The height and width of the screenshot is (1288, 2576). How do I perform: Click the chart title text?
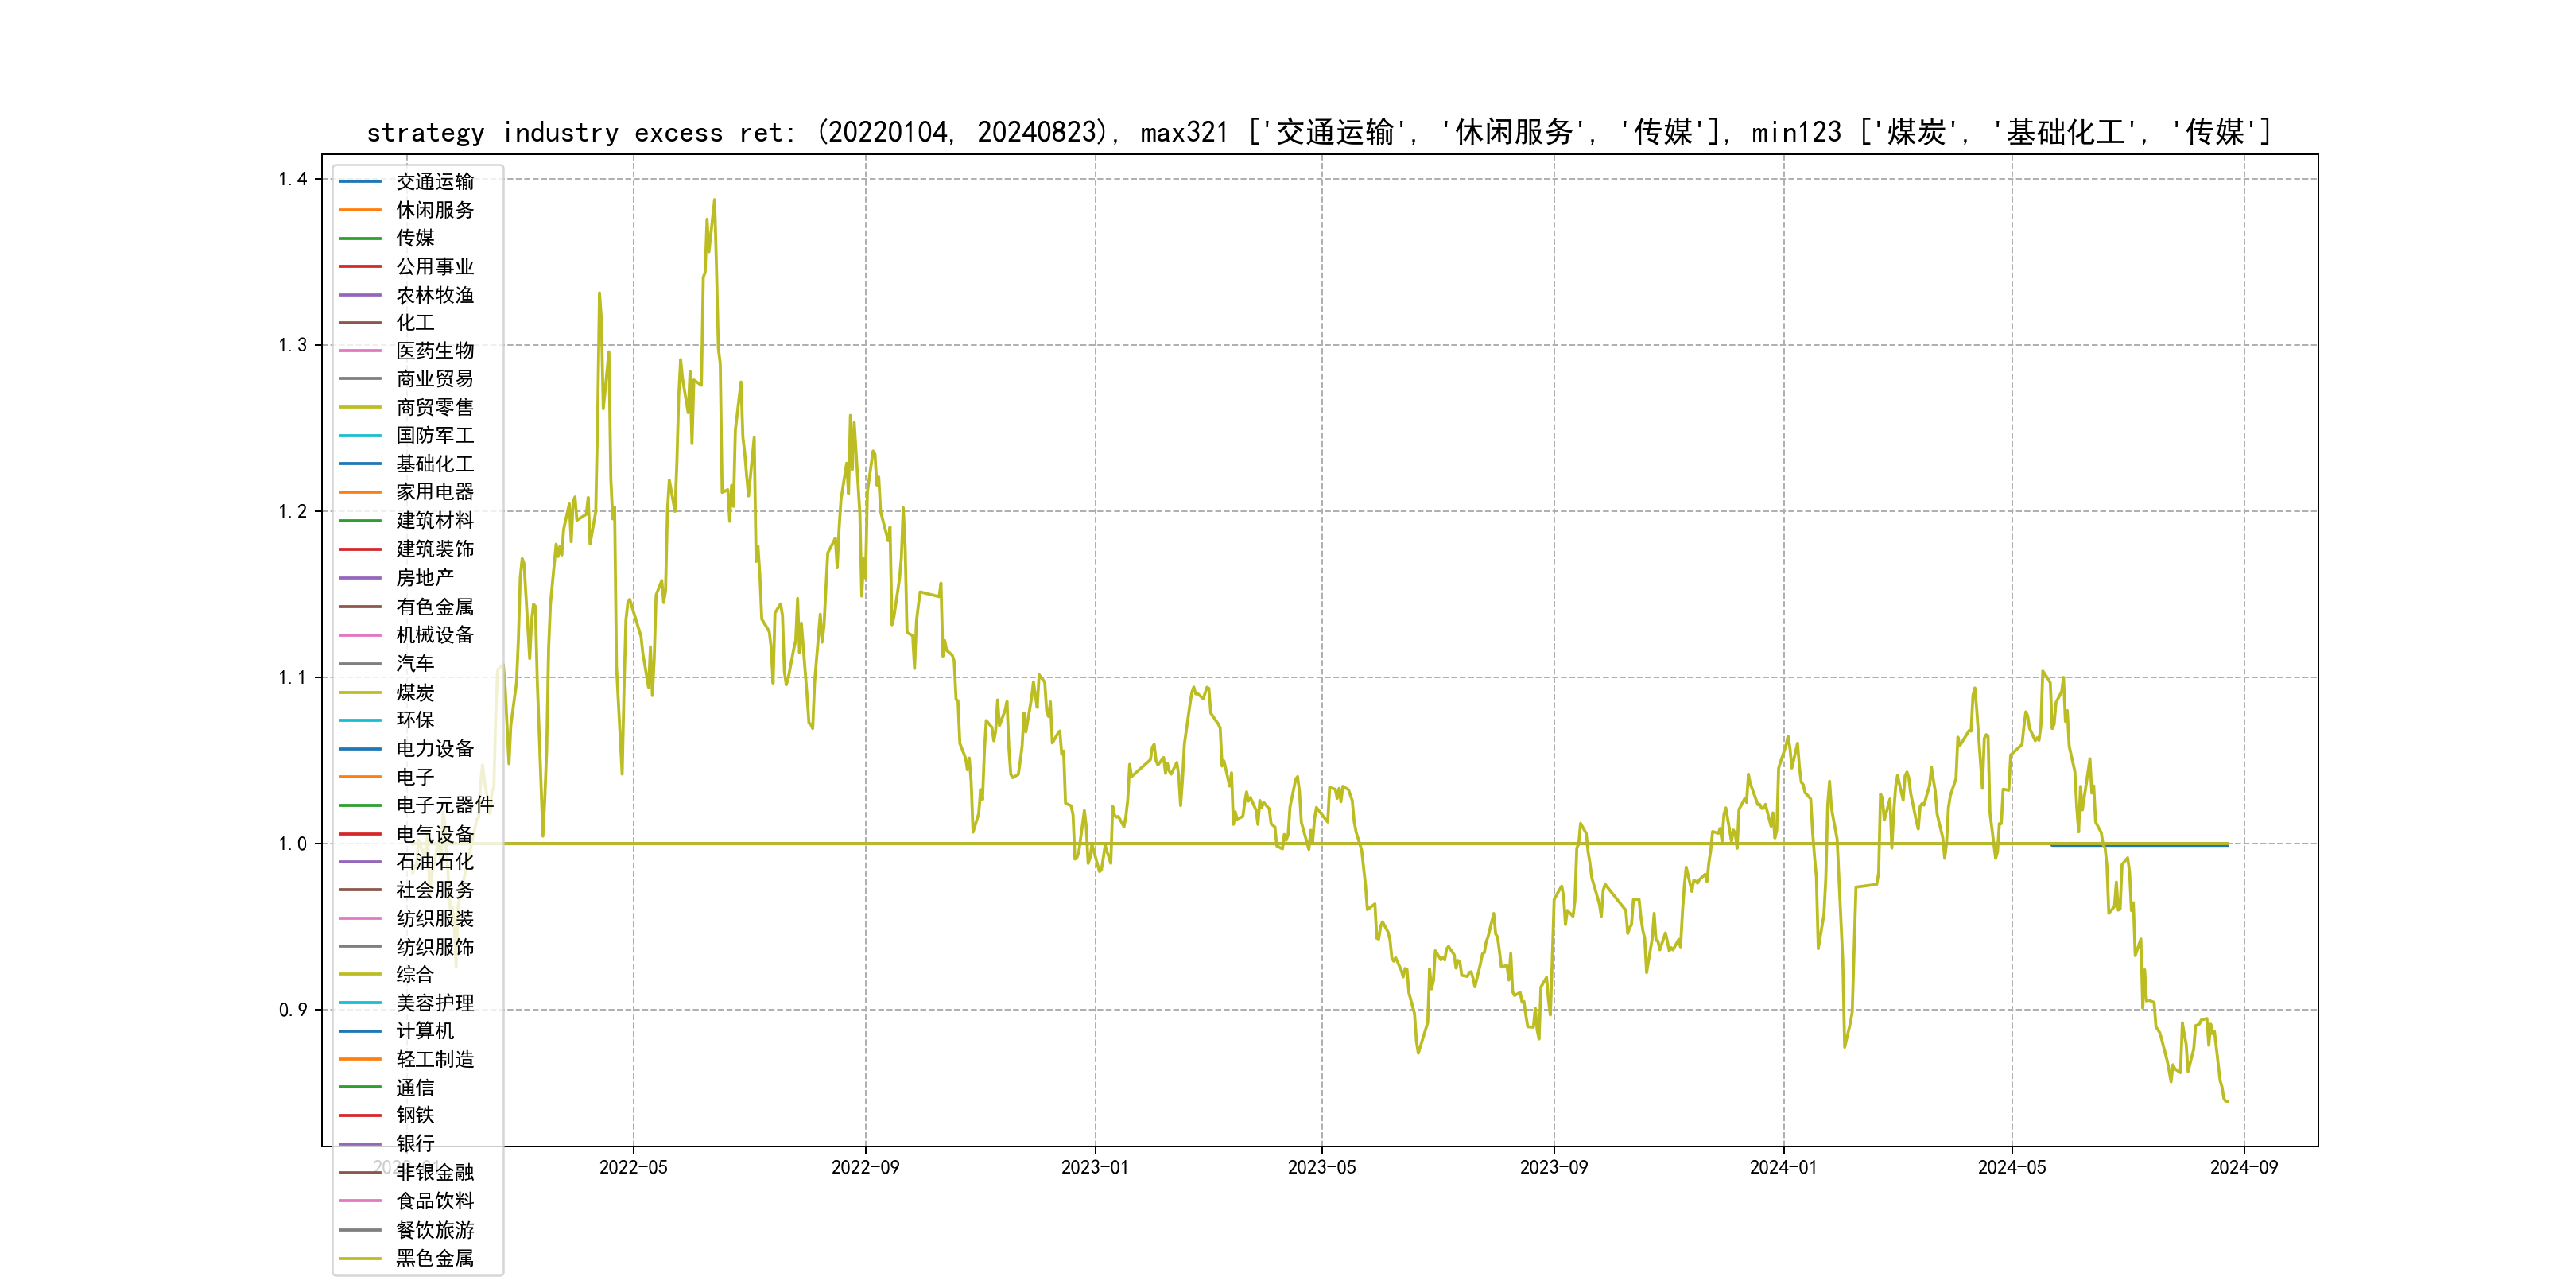coord(1319,132)
